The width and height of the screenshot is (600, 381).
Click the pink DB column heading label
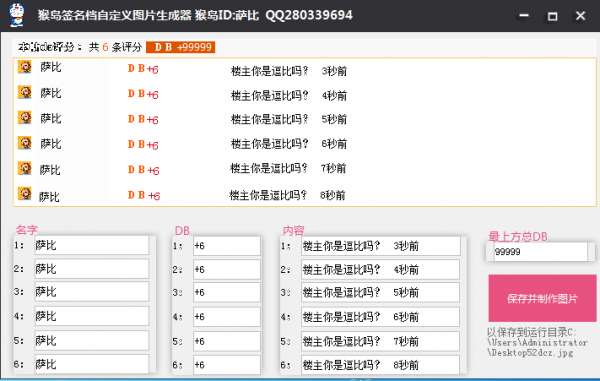[182, 230]
